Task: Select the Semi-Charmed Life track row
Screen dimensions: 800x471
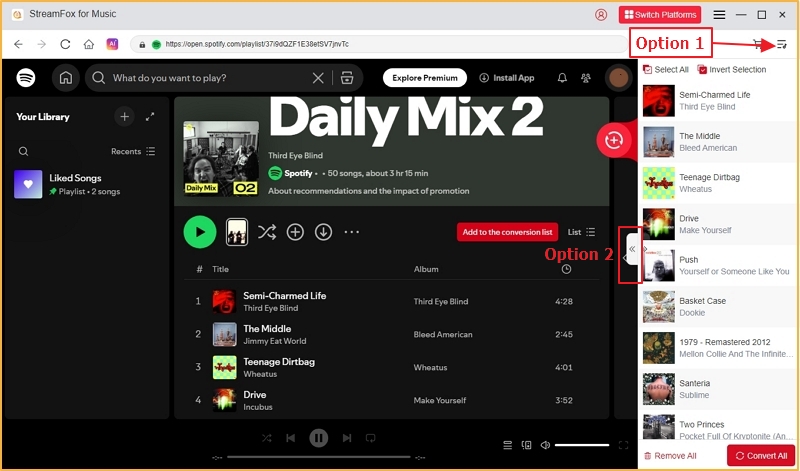Action: point(391,302)
